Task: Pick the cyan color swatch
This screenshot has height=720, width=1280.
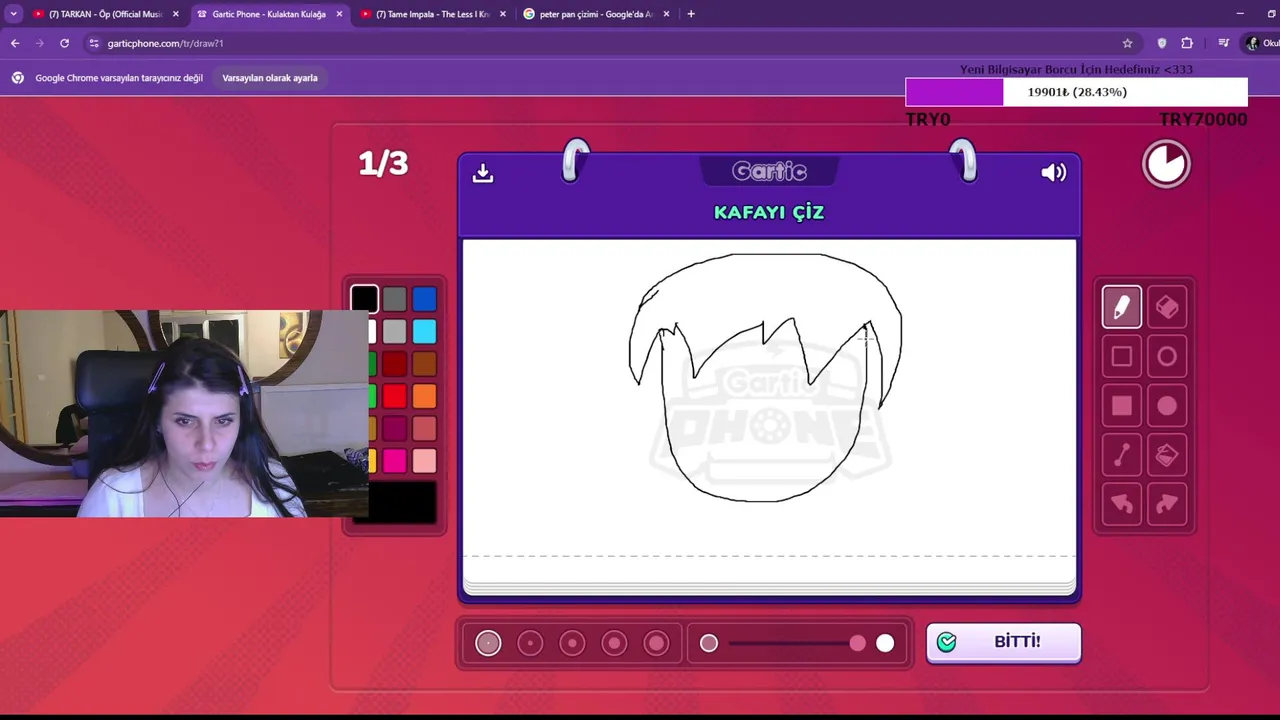Action: click(425, 331)
